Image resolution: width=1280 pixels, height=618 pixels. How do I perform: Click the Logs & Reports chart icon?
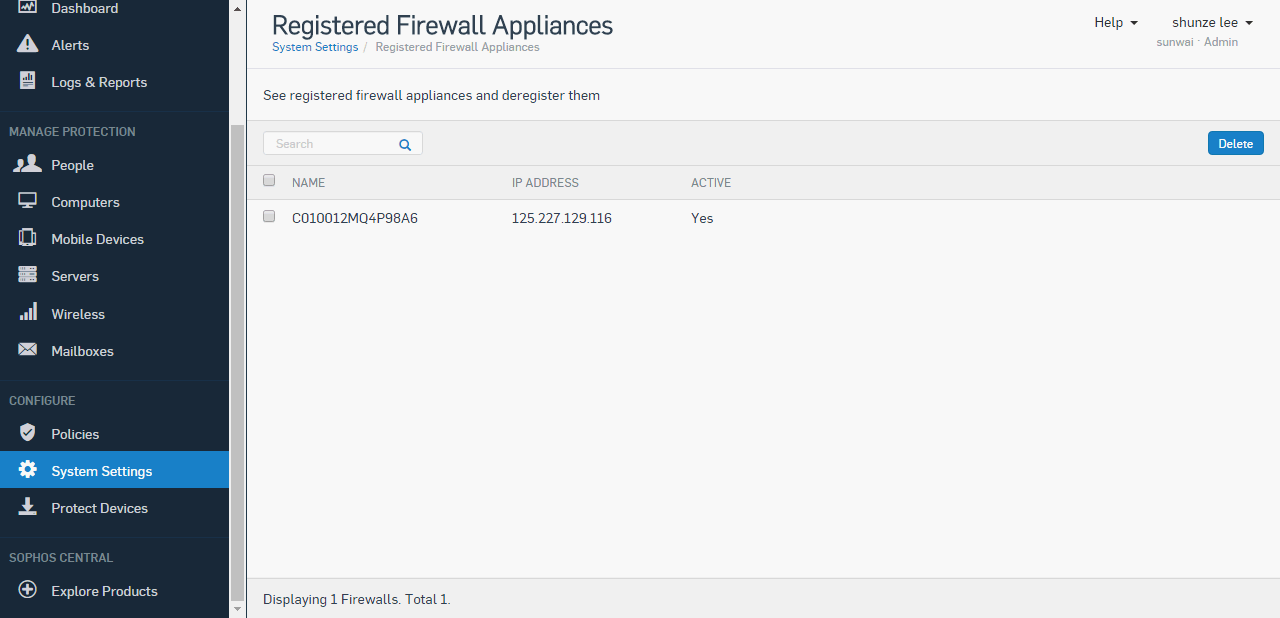[28, 82]
